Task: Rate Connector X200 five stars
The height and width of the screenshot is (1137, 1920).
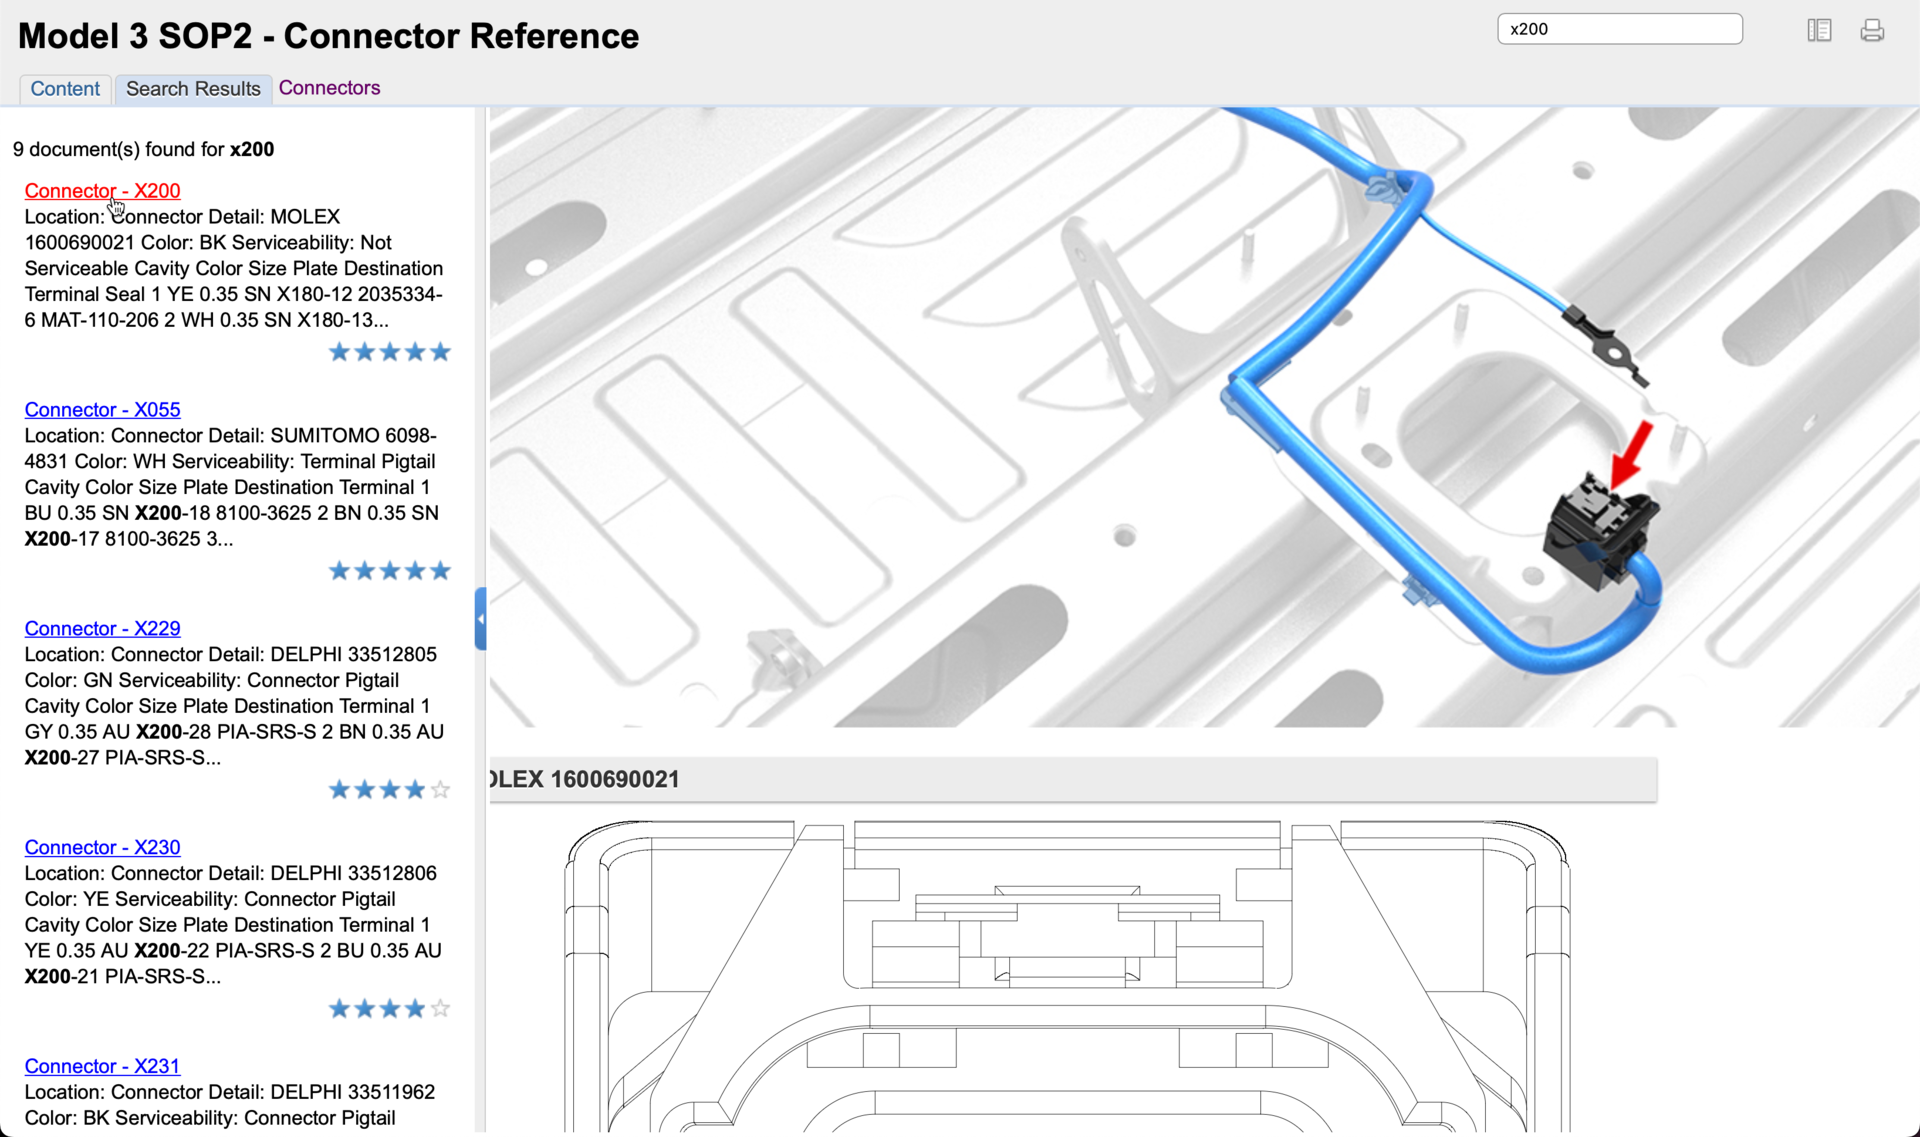Action: pos(441,351)
